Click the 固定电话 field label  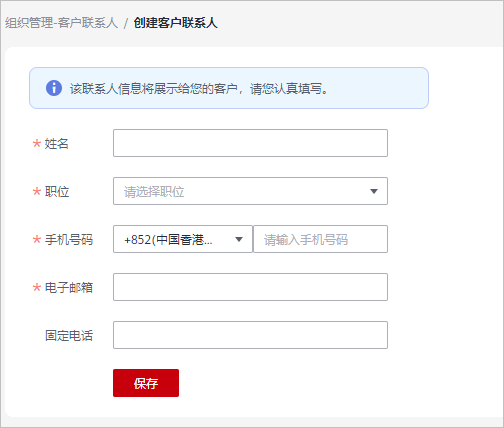tap(69, 336)
